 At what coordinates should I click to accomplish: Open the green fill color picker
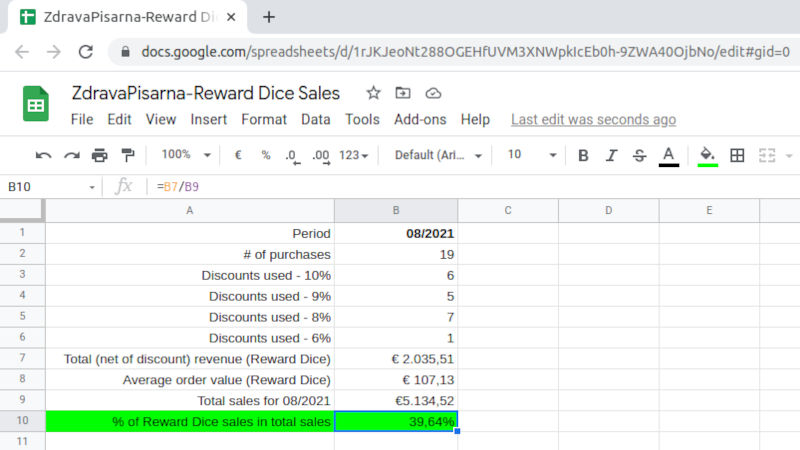pos(708,155)
